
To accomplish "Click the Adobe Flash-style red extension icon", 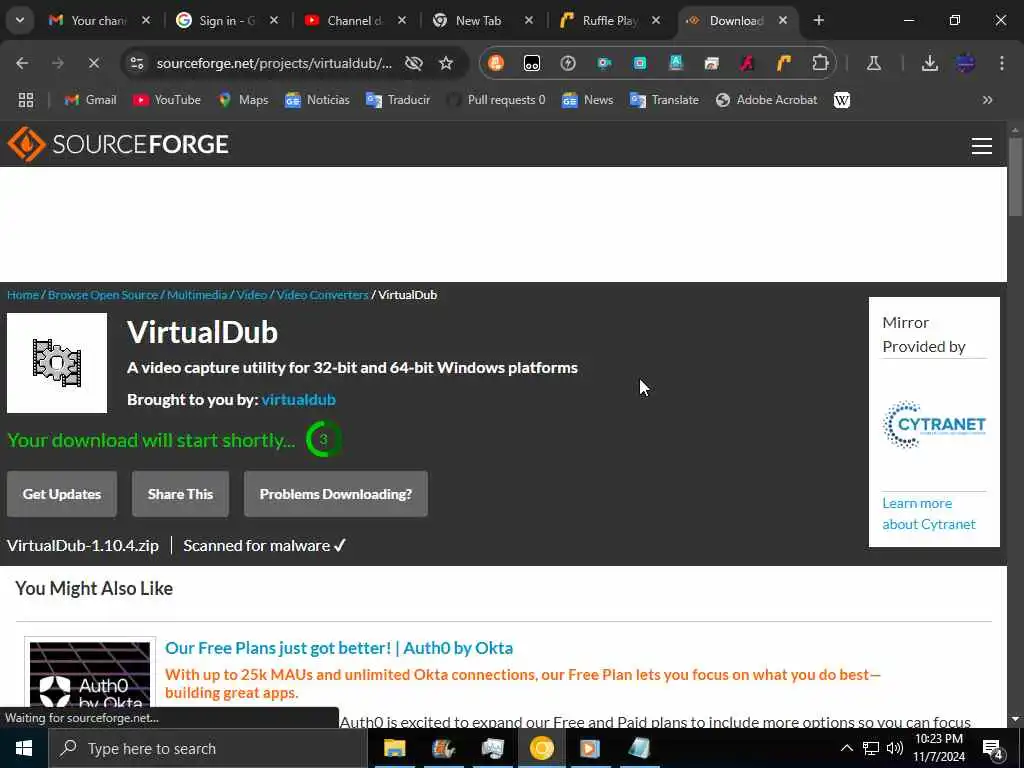I will point(747,63).
